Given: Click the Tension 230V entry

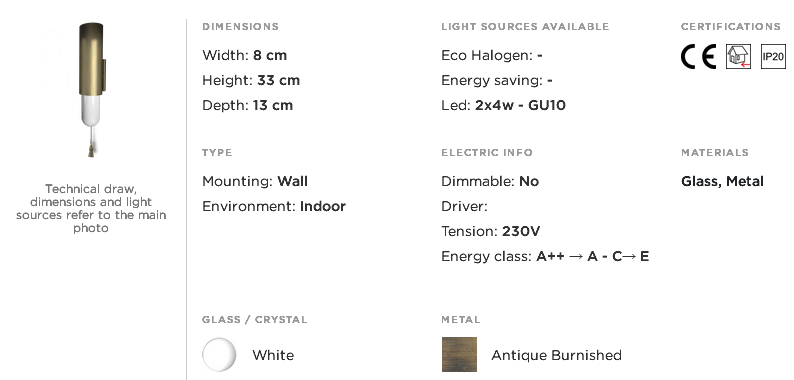Looking at the screenshot, I should pyautogui.click(x=491, y=232).
